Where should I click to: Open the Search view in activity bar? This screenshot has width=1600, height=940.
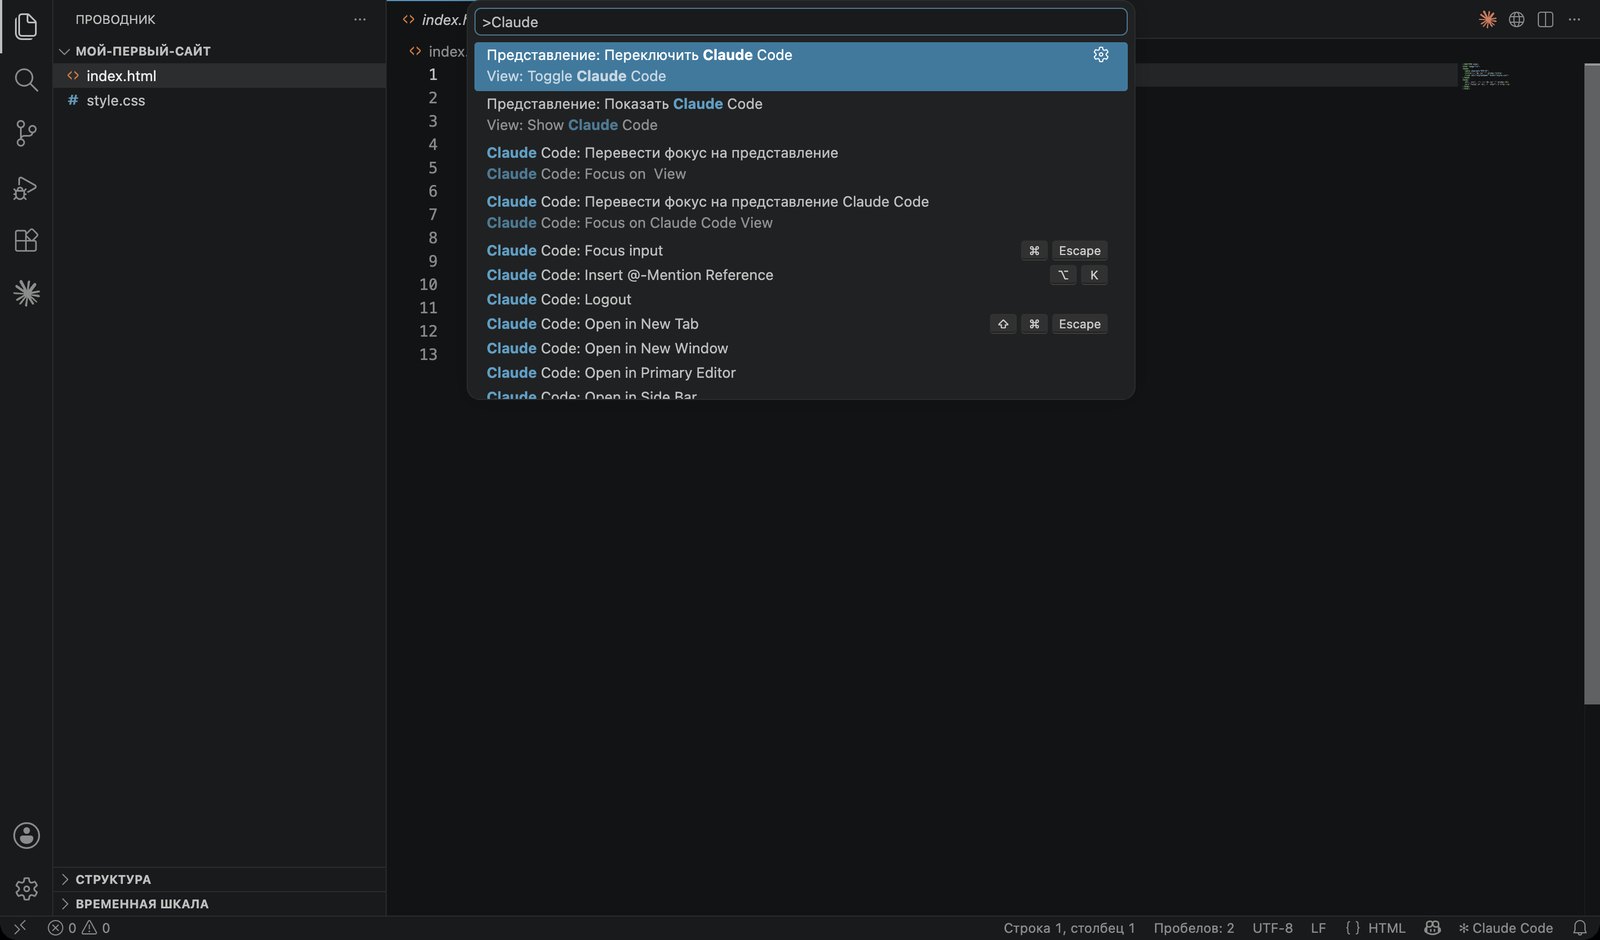(26, 80)
